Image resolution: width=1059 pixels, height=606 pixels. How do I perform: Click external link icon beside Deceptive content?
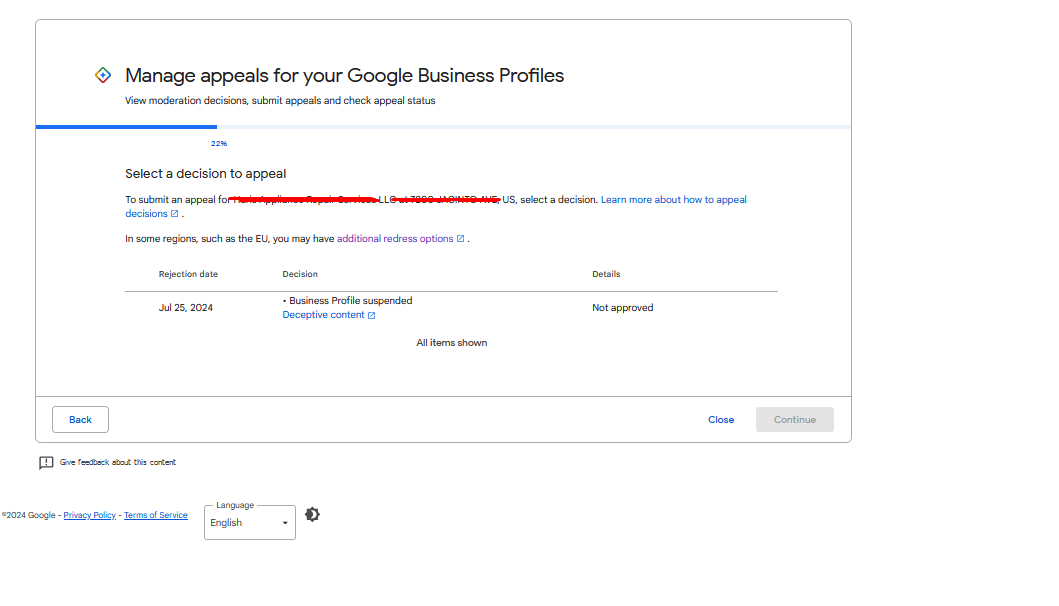click(x=371, y=315)
